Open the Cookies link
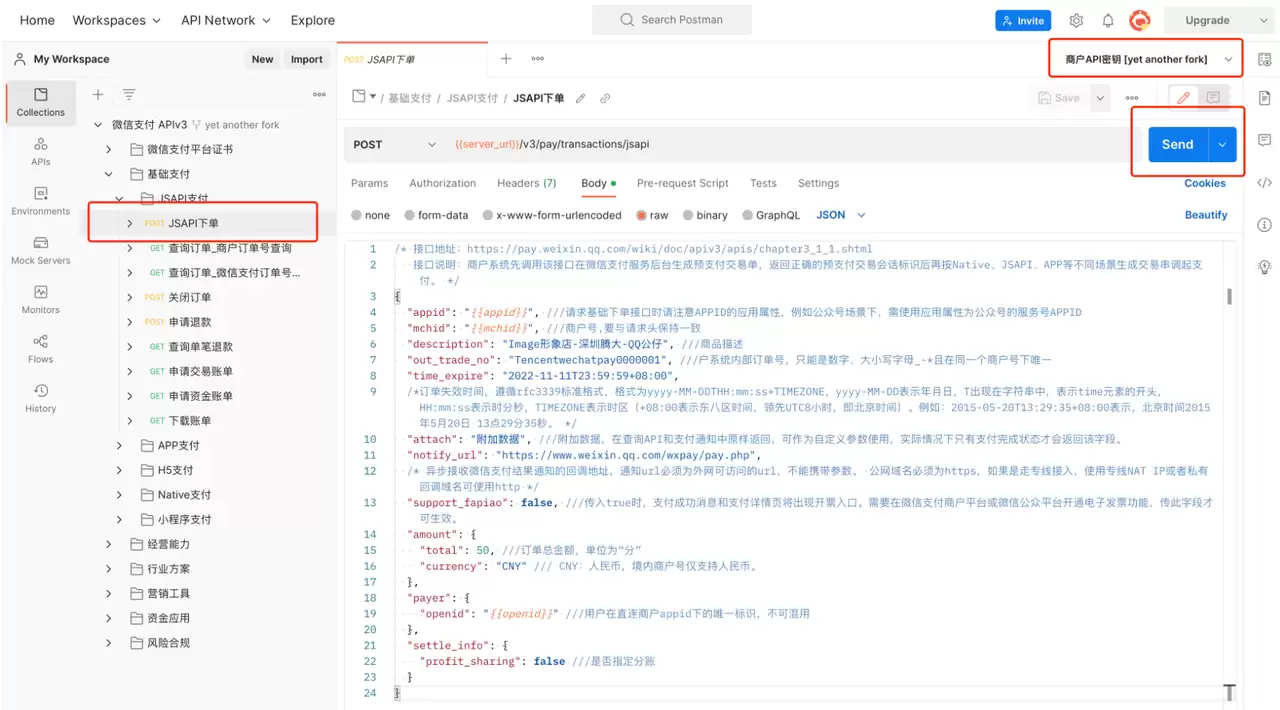The height and width of the screenshot is (710, 1280). pyautogui.click(x=1205, y=183)
